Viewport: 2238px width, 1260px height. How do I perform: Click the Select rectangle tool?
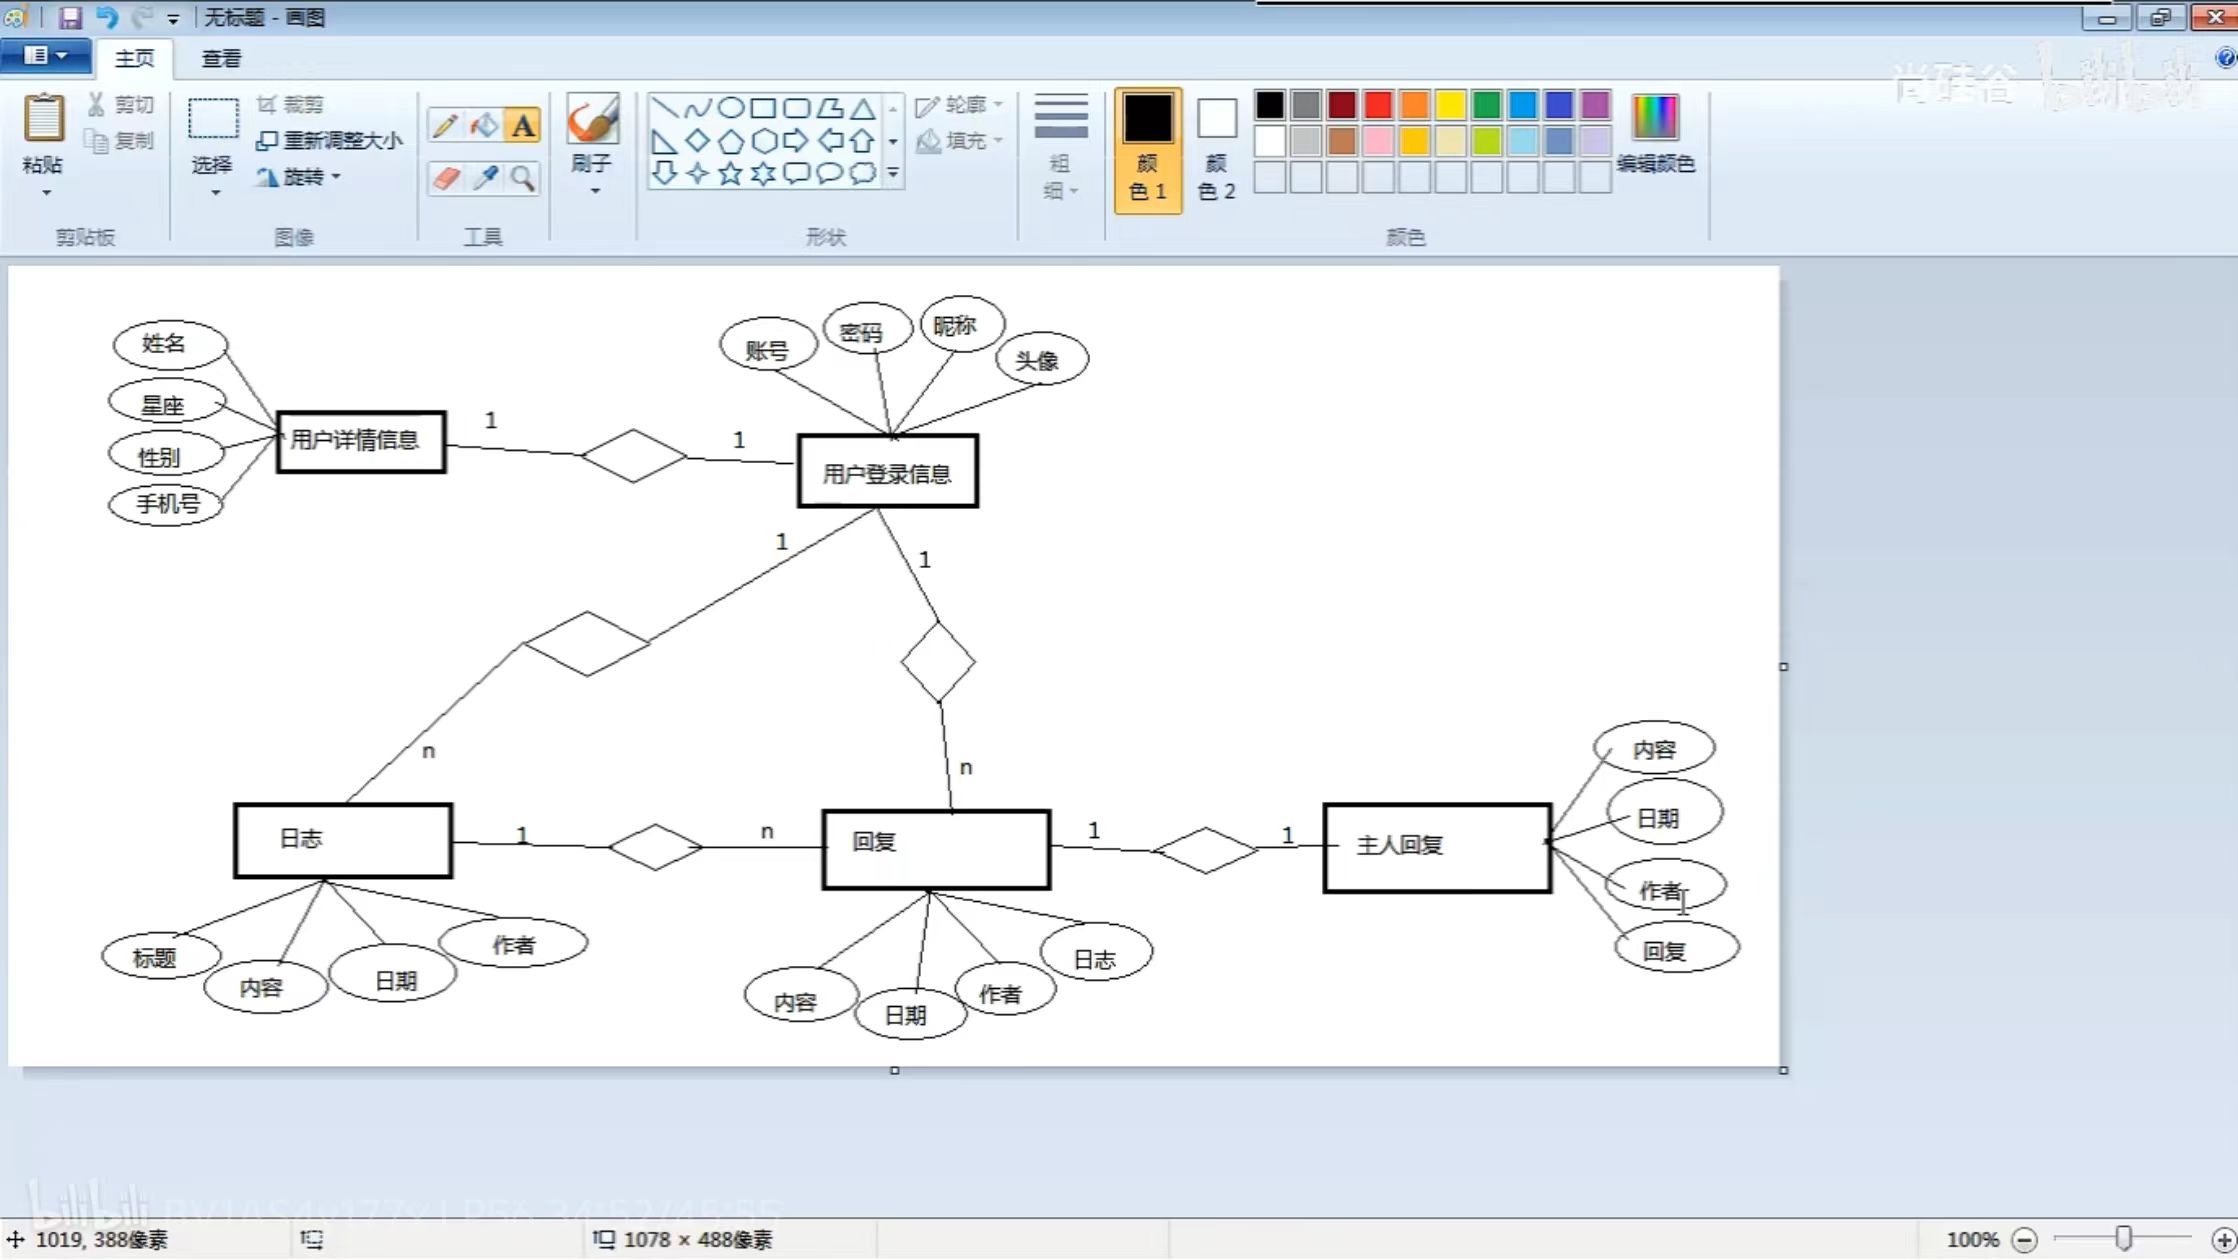213,118
